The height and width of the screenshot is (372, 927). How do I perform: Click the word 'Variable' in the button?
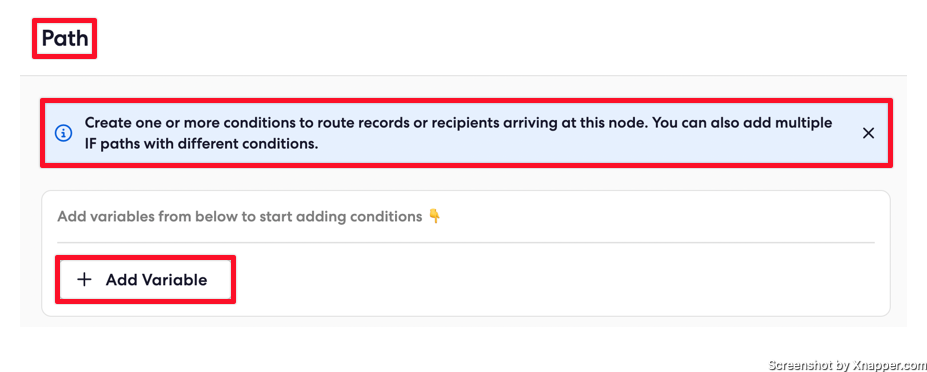pos(173,280)
